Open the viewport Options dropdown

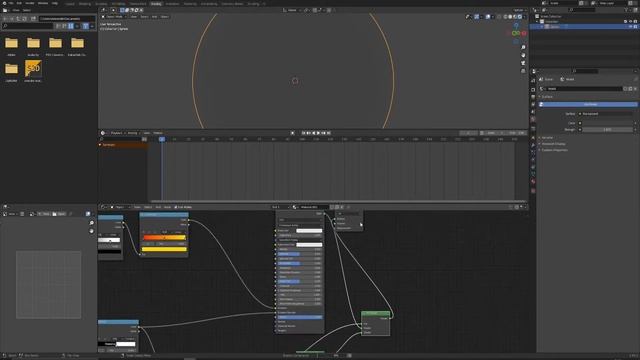[520, 10]
